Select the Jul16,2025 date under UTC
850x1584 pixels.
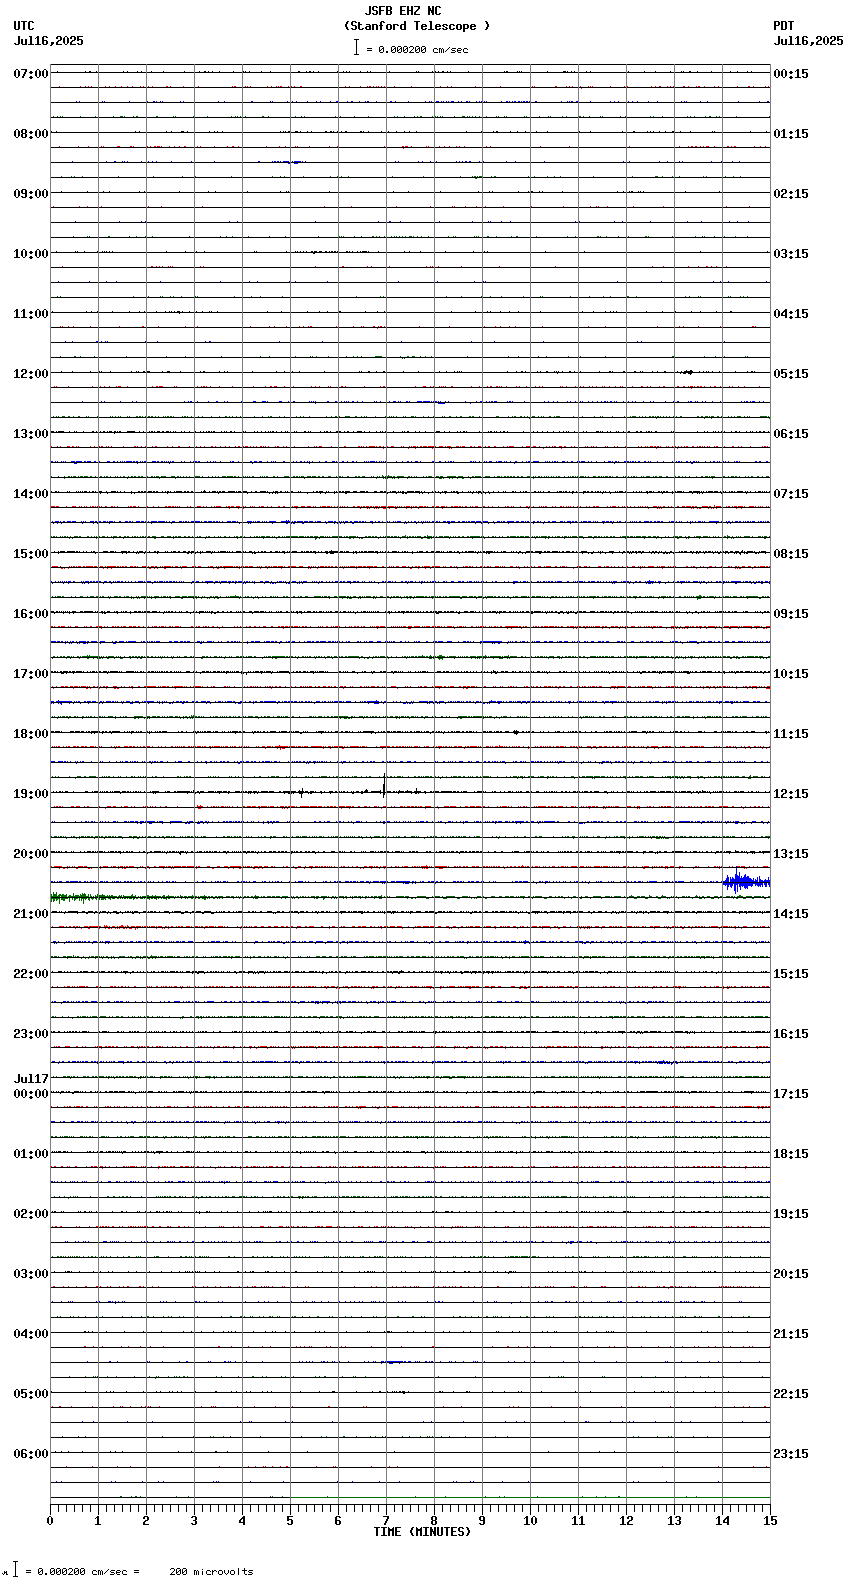[x=49, y=41]
